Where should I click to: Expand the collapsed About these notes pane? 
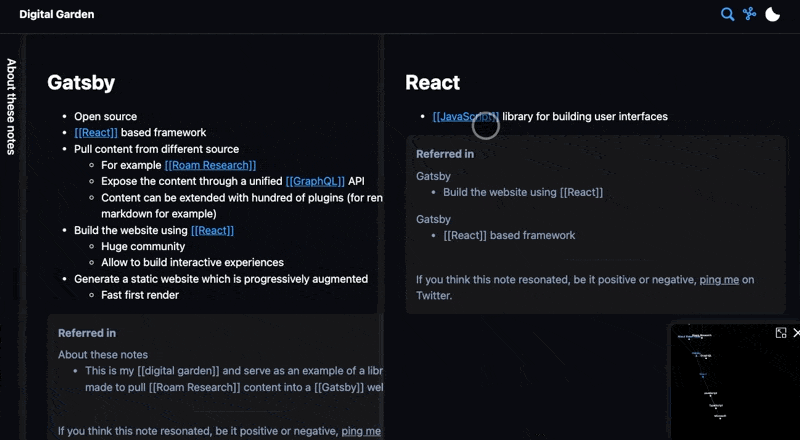12,105
